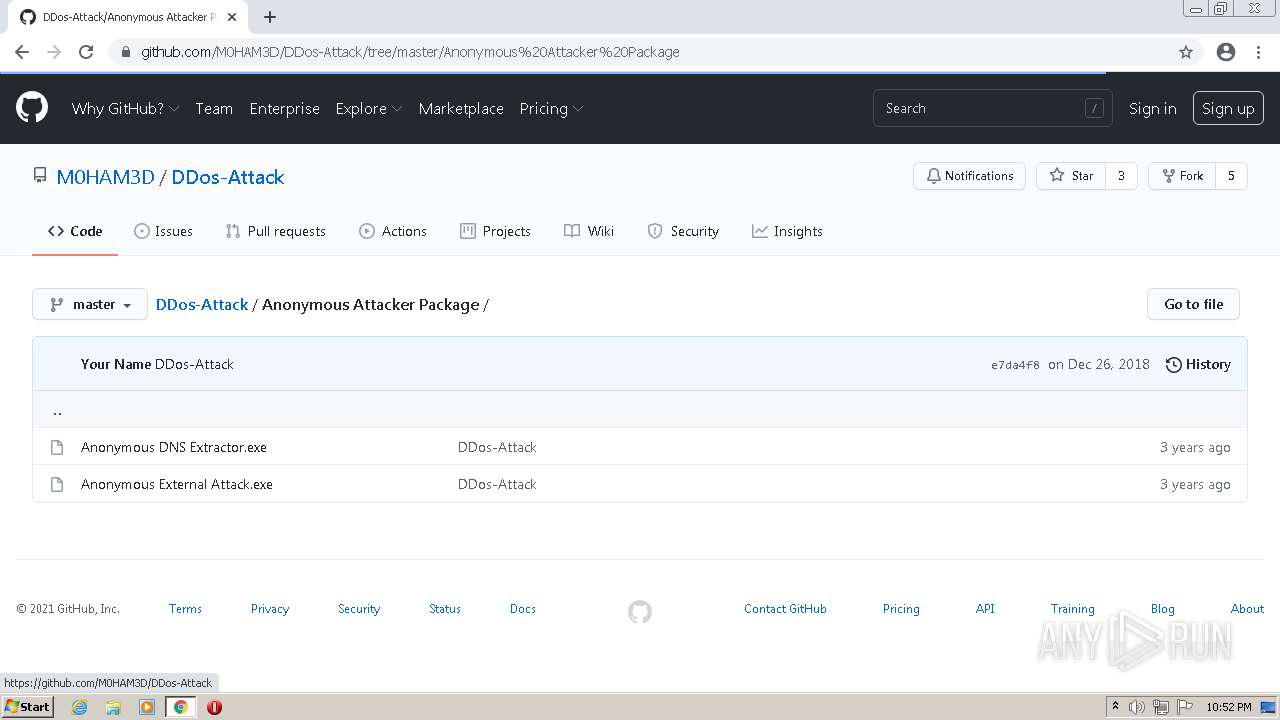Switch to the Actions tab
The width and height of the screenshot is (1280, 720).
point(393,231)
